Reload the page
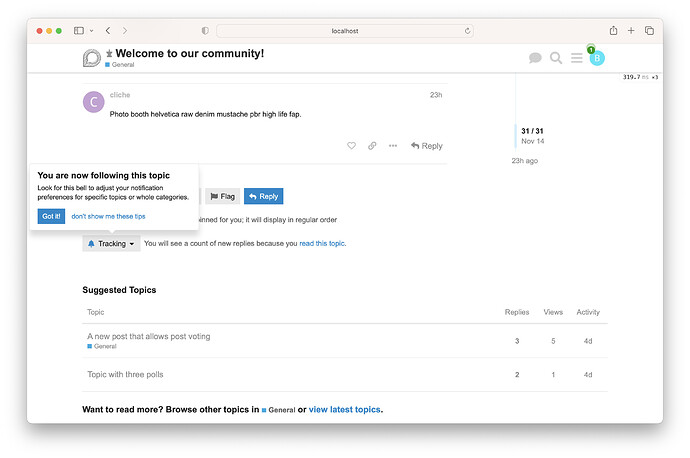 [467, 31]
